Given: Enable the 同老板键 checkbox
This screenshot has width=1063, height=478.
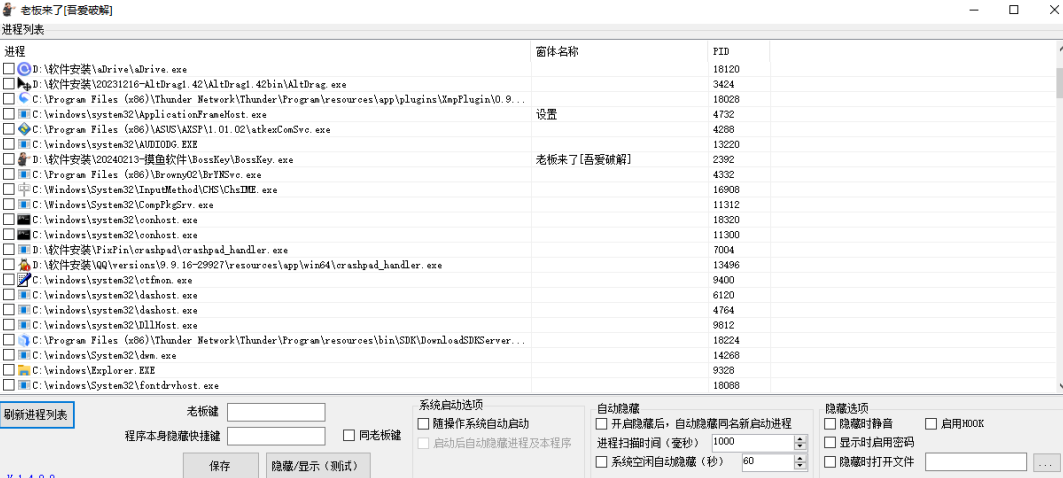Looking at the screenshot, I should 349,435.
